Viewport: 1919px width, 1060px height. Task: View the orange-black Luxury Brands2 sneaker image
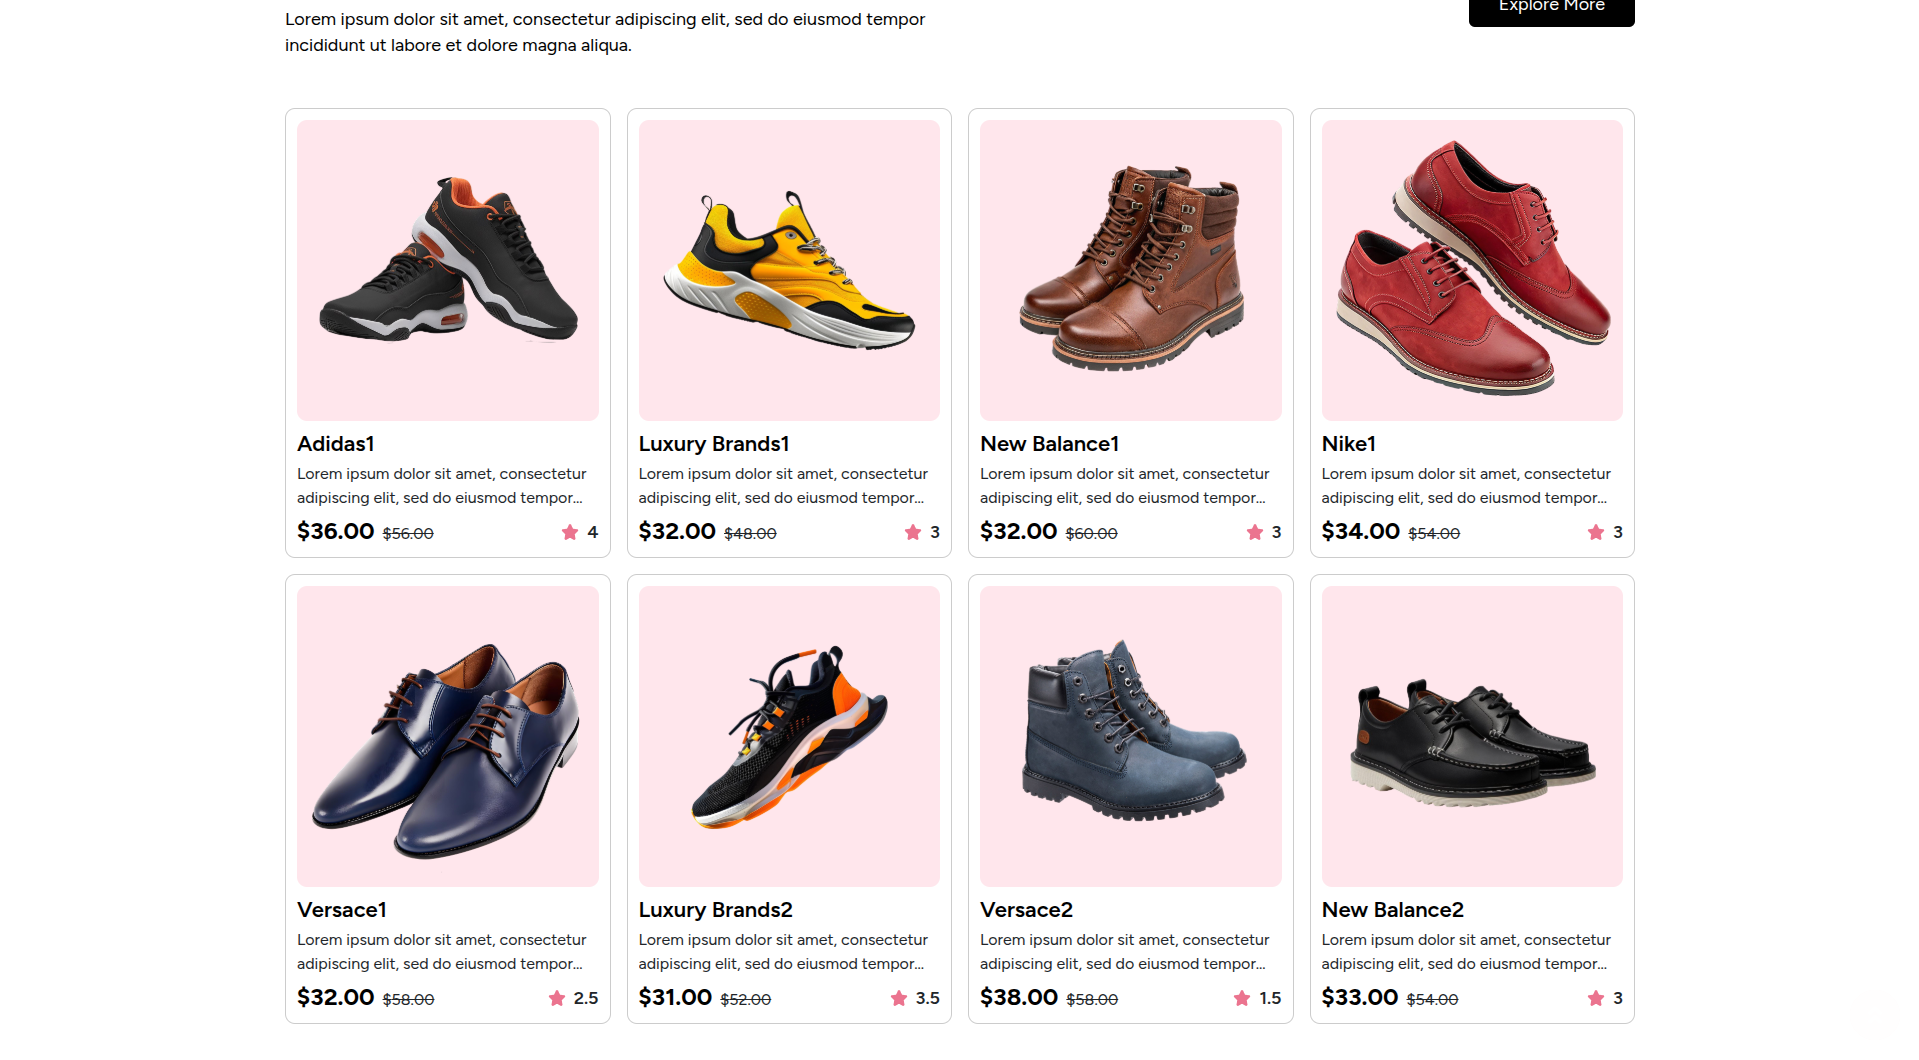[789, 736]
